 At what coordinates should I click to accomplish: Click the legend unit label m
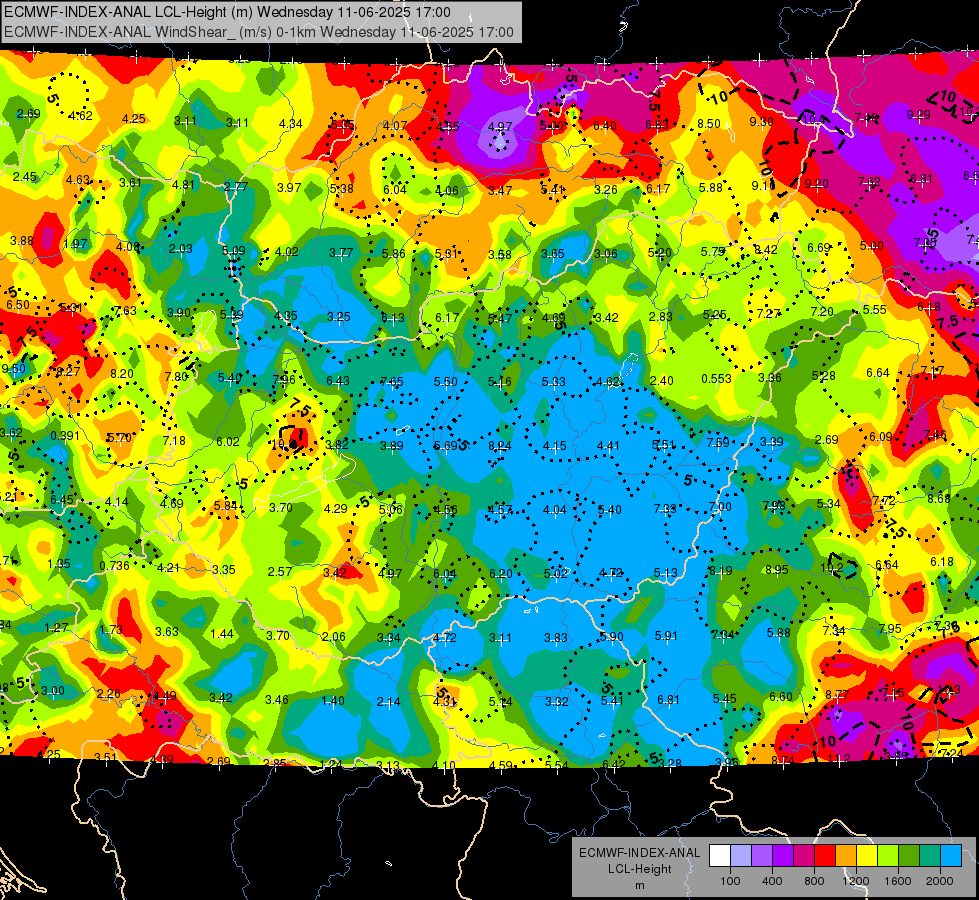point(639,885)
